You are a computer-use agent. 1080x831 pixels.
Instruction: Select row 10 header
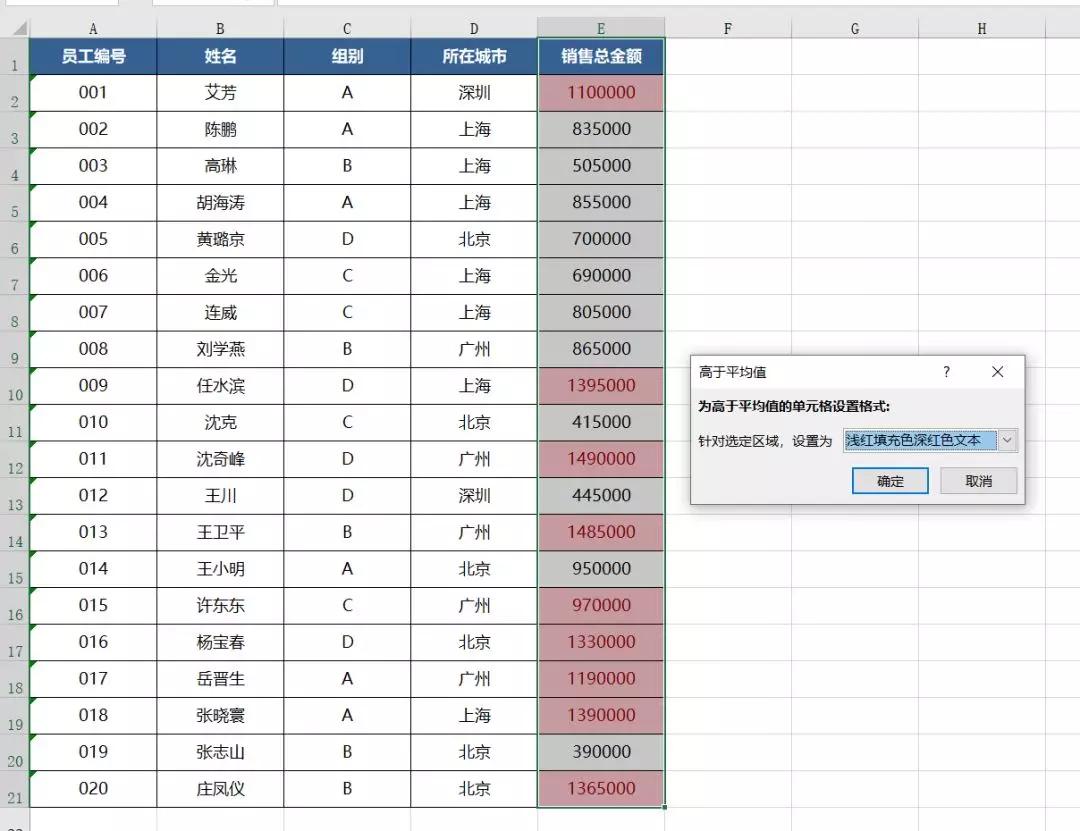tap(14, 386)
